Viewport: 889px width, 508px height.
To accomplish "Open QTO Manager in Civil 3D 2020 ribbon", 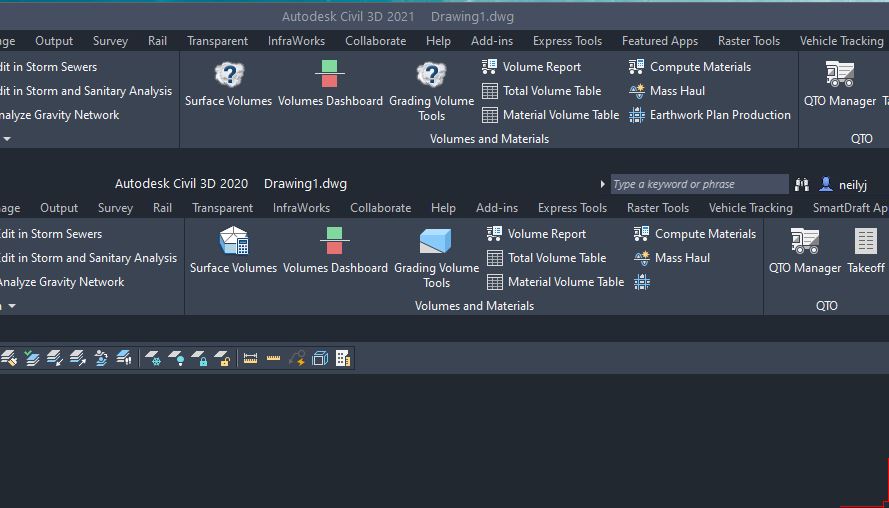I will pos(805,251).
